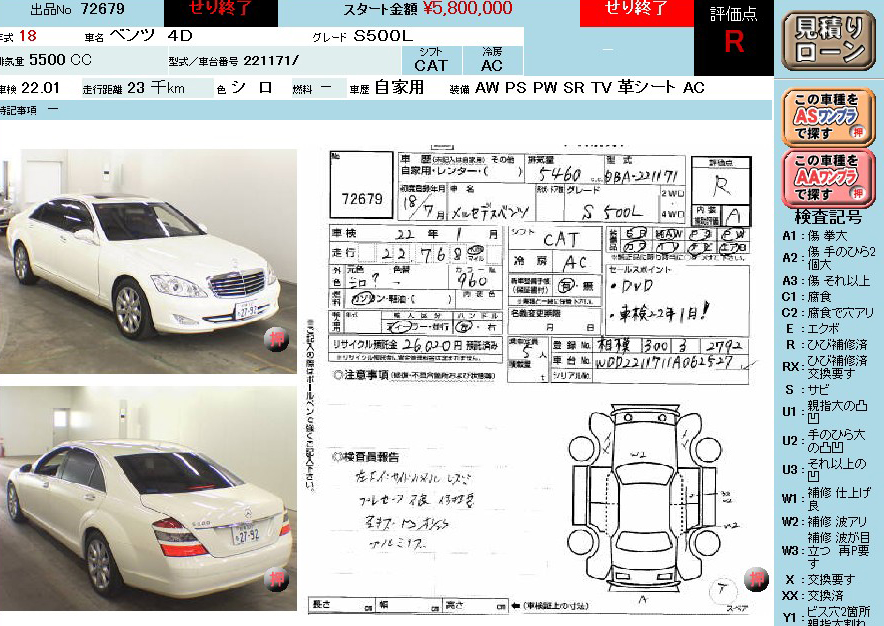Image resolution: width=884 pixels, height=626 pixels.
Task: Click the X 交換要す legend entry
Action: pos(820,580)
